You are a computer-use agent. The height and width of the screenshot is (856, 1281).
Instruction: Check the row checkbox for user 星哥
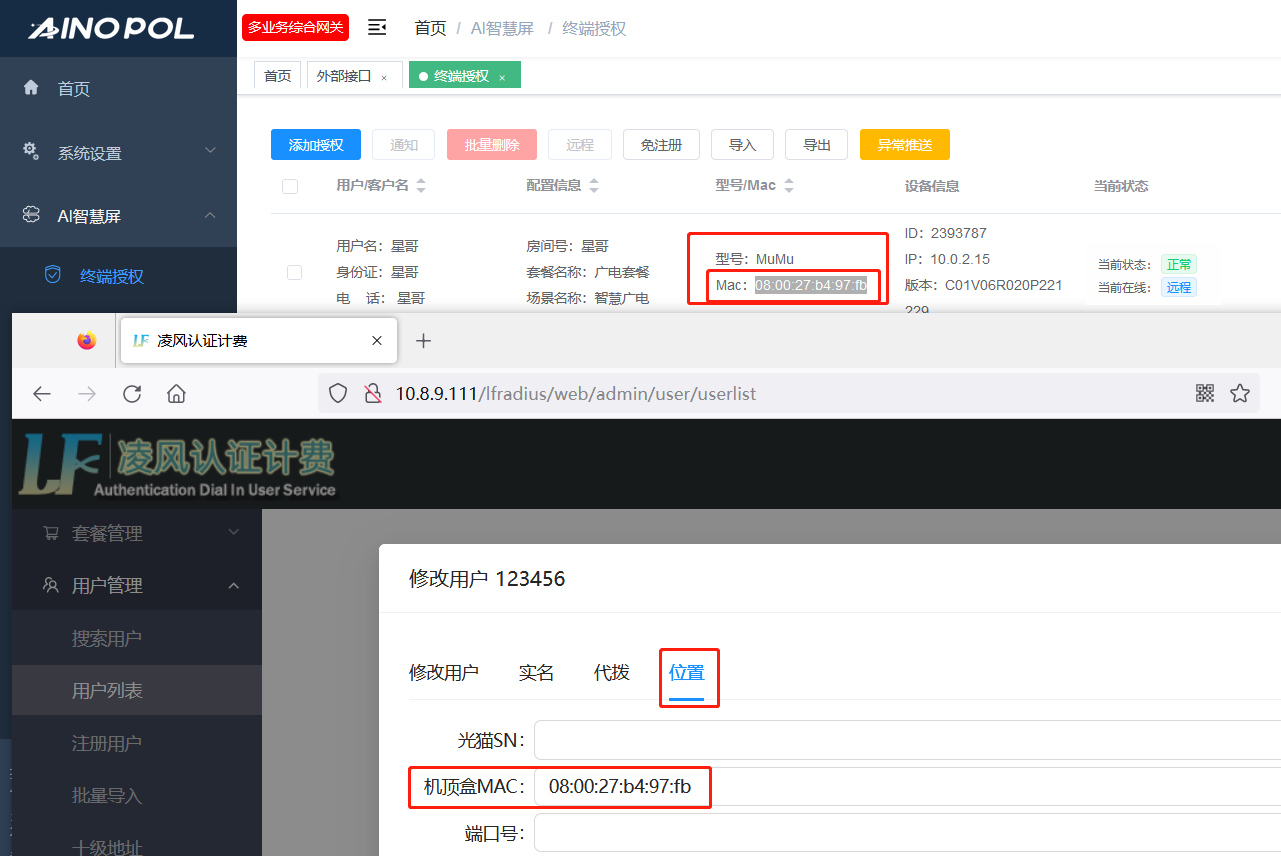[294, 272]
